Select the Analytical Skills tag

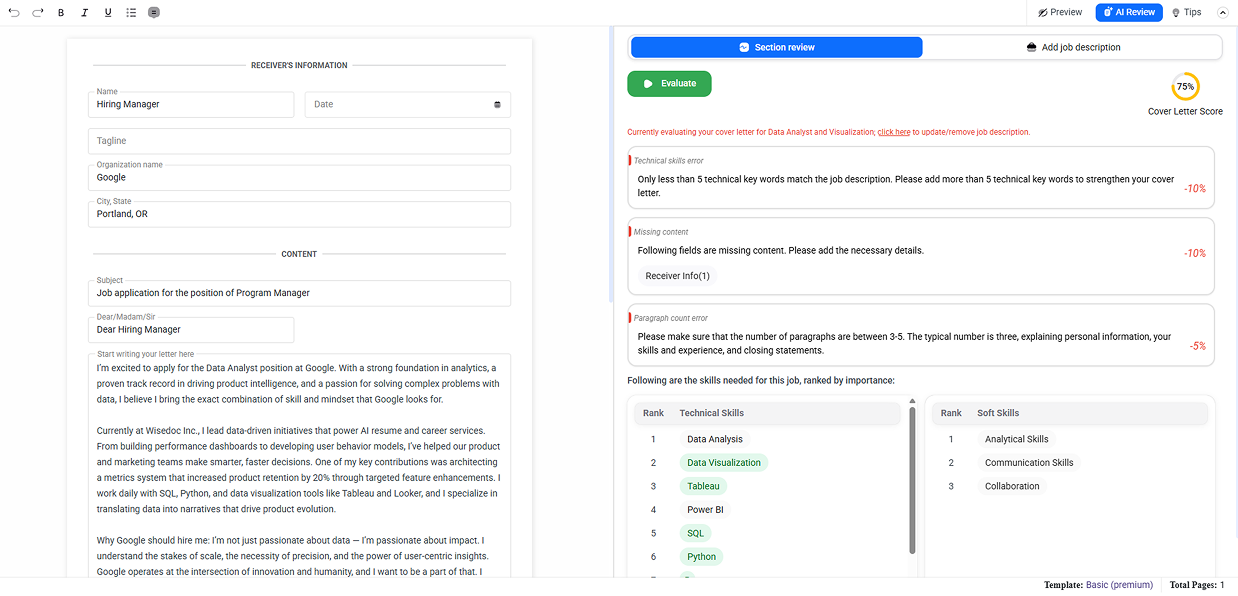(1017, 439)
